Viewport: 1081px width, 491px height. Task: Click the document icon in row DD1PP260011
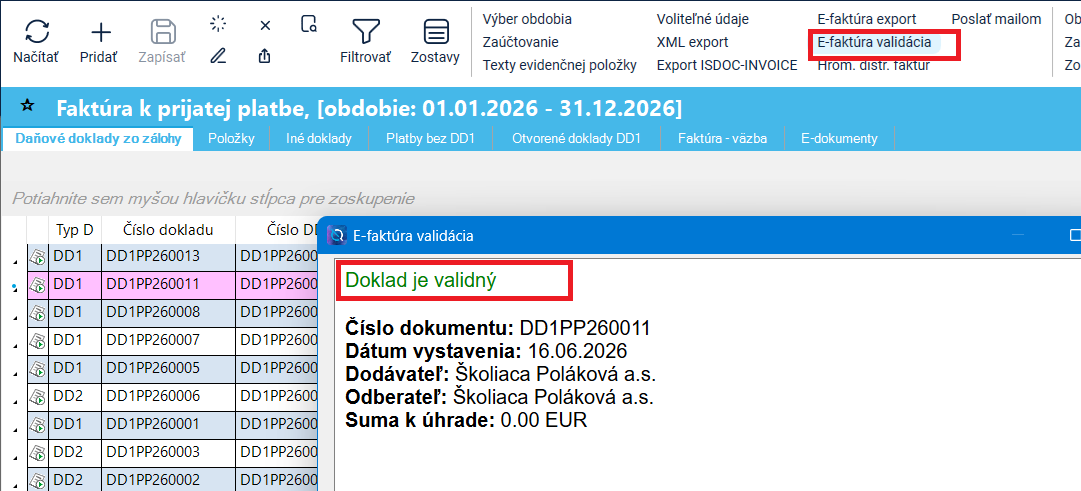tap(38, 284)
